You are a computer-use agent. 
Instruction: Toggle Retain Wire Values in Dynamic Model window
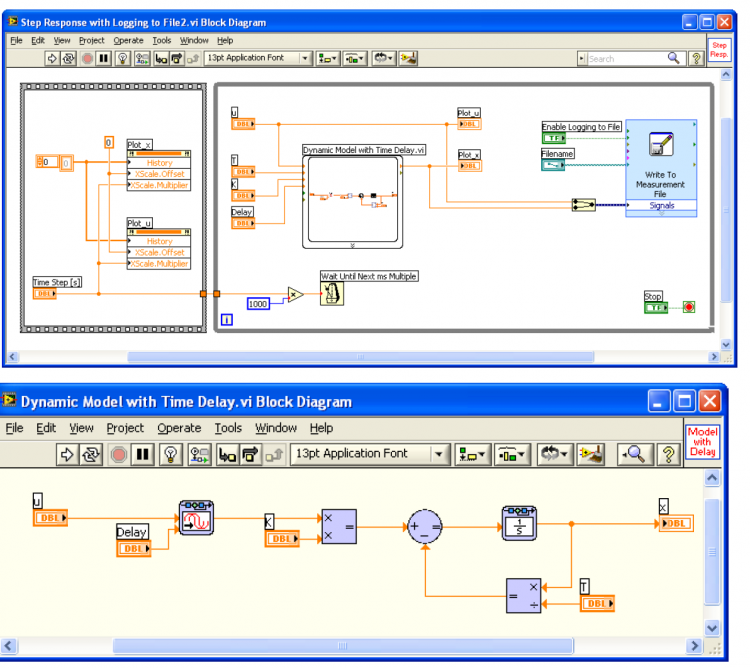click(199, 454)
